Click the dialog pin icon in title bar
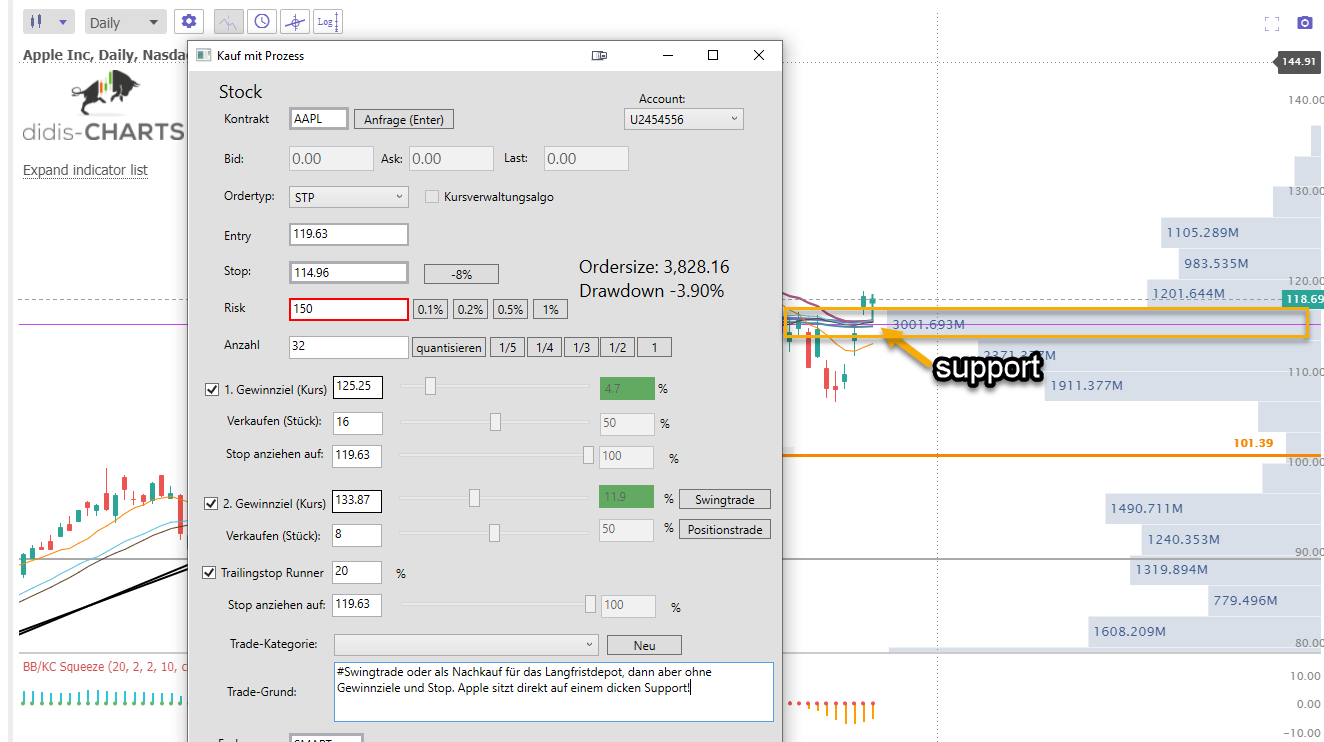Screen dimensions: 1324x742 click(x=599, y=56)
